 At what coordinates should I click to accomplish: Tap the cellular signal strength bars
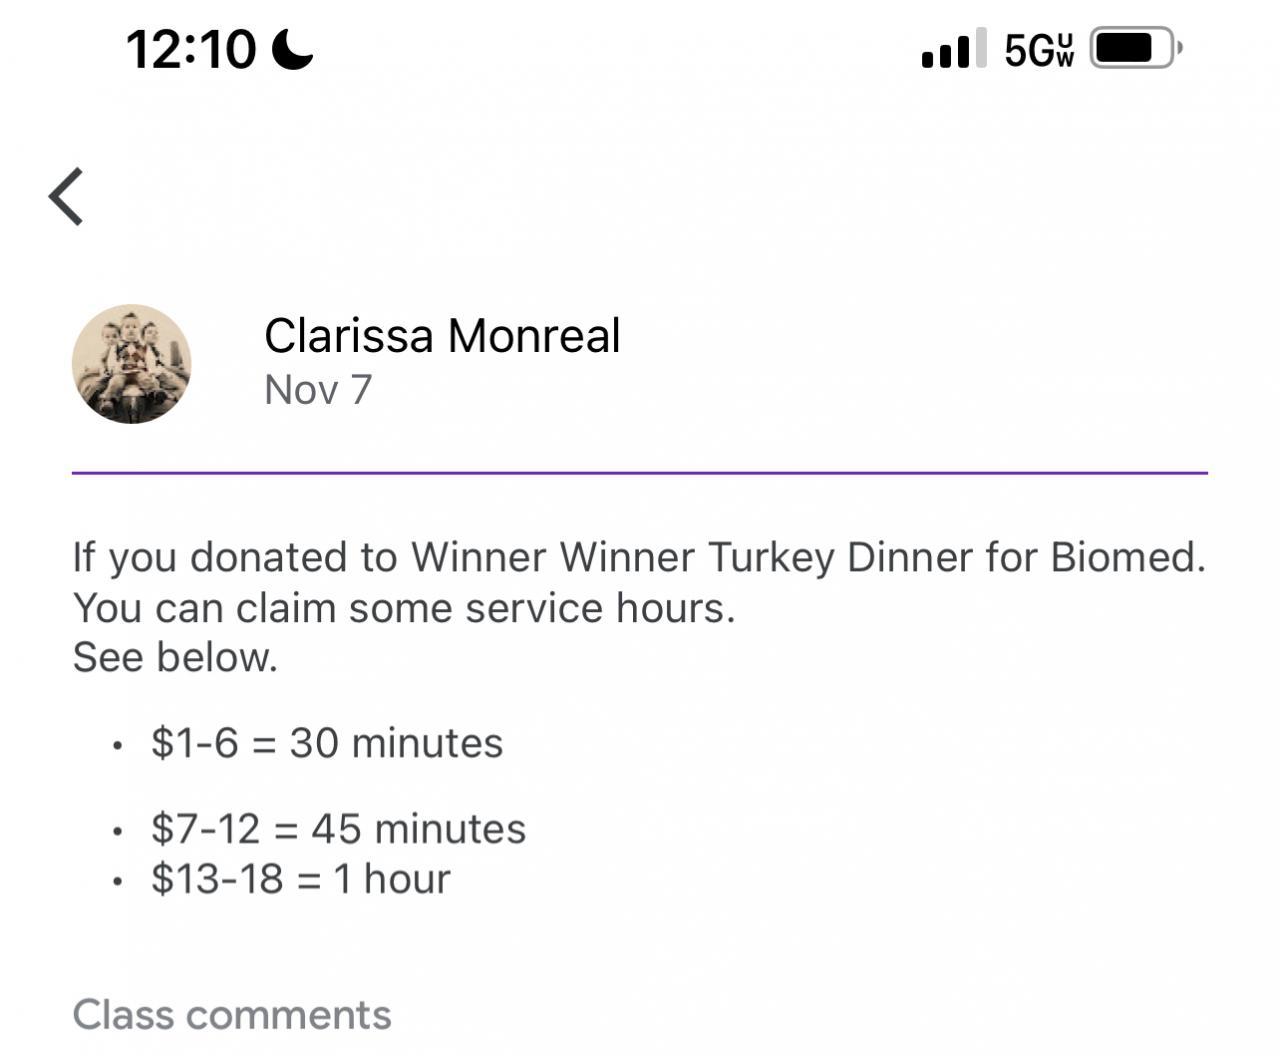(951, 49)
